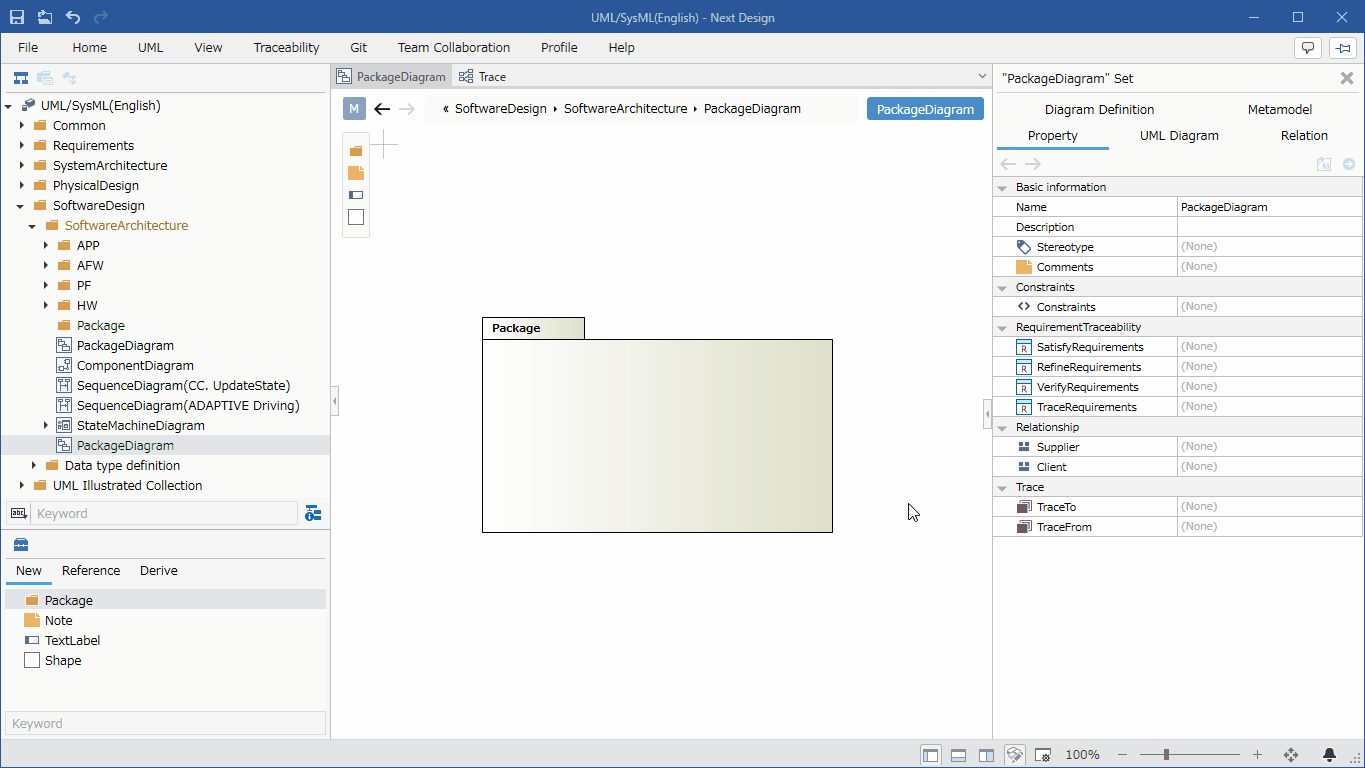Select the model tree view icon in navigator
Image resolution: width=1365 pixels, height=768 pixels.
[x=20, y=78]
